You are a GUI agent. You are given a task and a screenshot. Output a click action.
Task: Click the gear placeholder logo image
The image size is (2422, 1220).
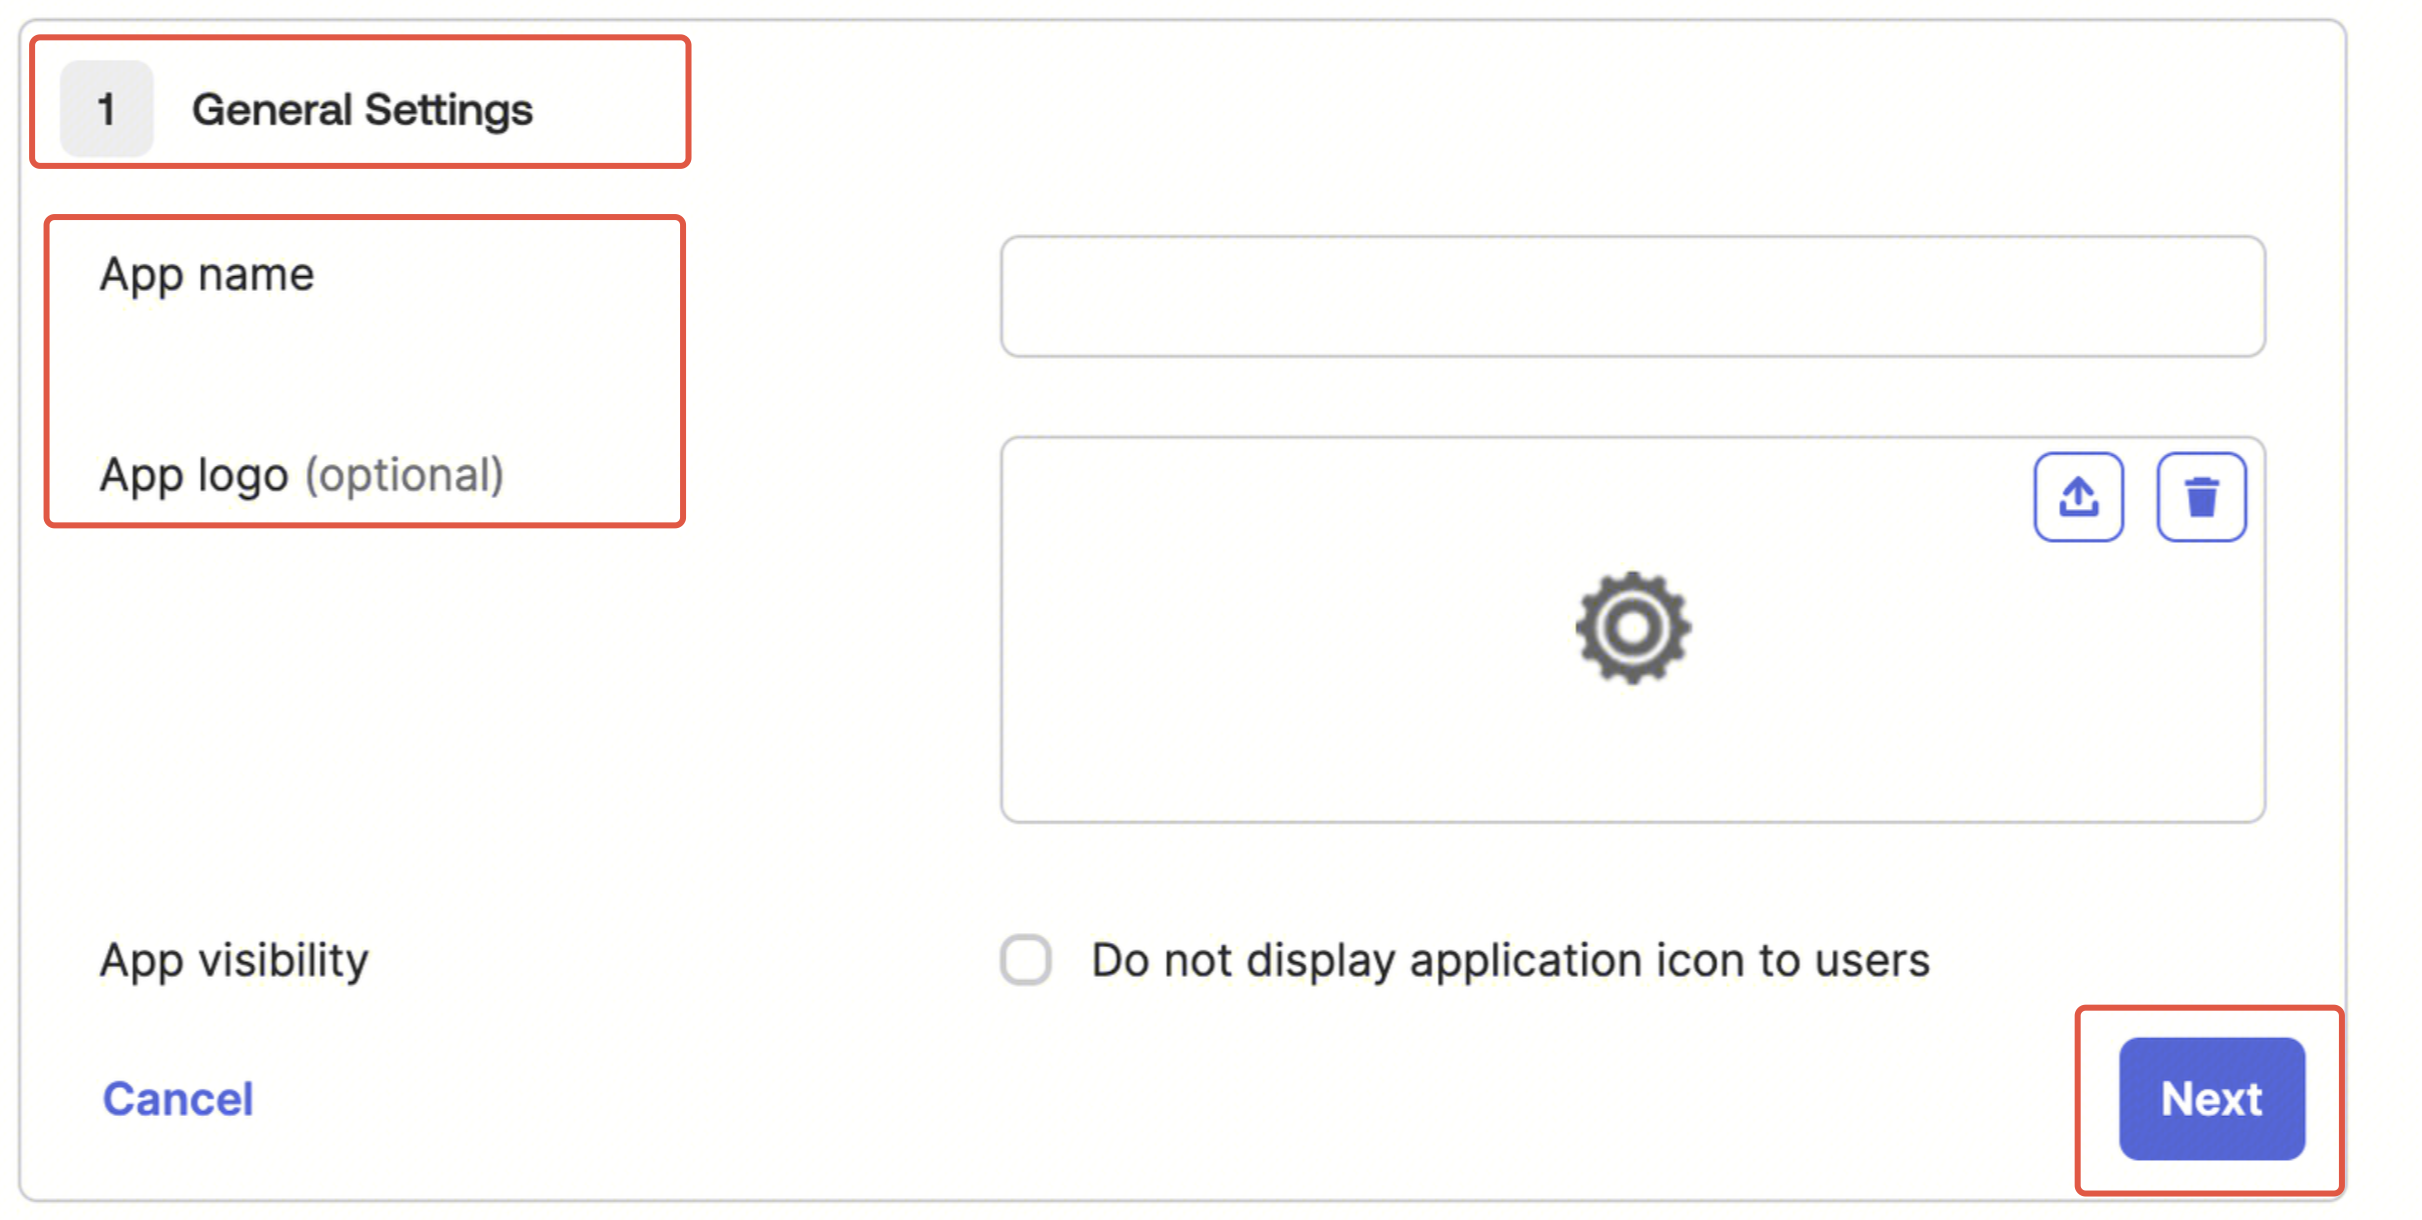[1632, 628]
